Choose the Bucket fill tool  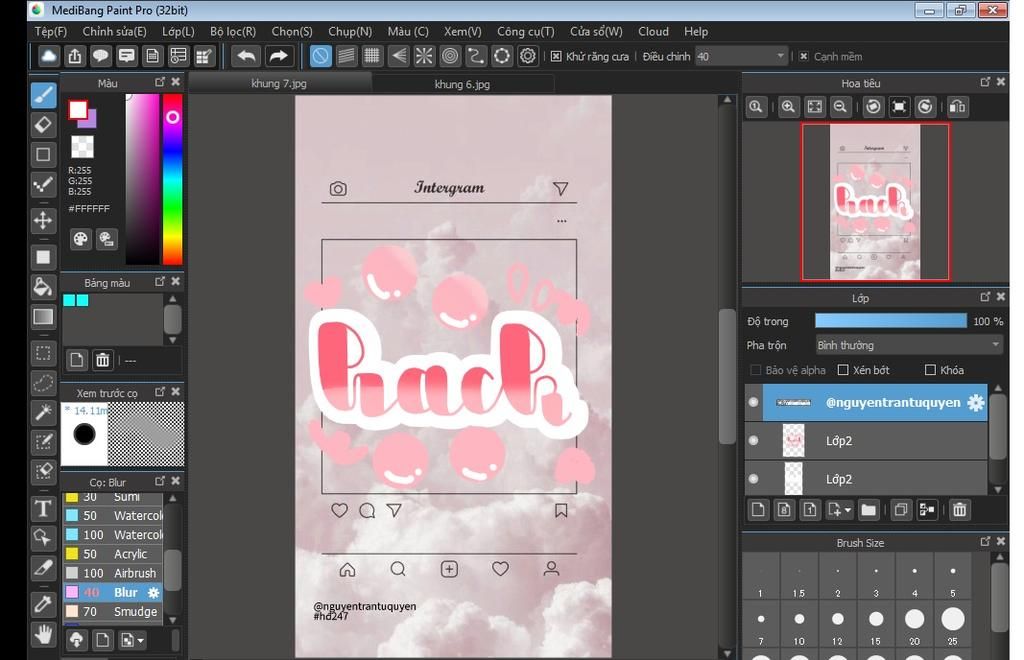pos(43,287)
